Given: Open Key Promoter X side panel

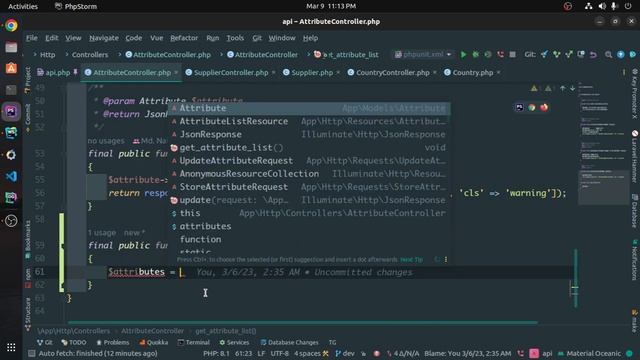Looking at the screenshot, I should click(x=635, y=93).
